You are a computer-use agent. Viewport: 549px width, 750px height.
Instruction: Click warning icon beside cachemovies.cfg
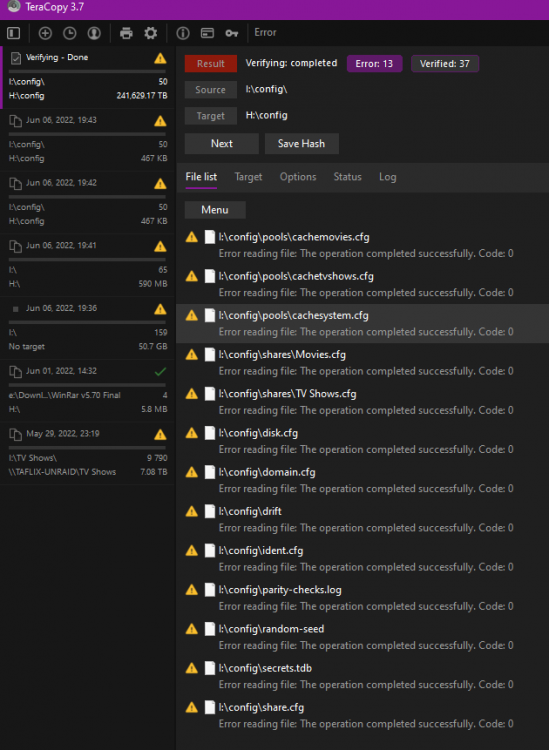click(x=192, y=237)
